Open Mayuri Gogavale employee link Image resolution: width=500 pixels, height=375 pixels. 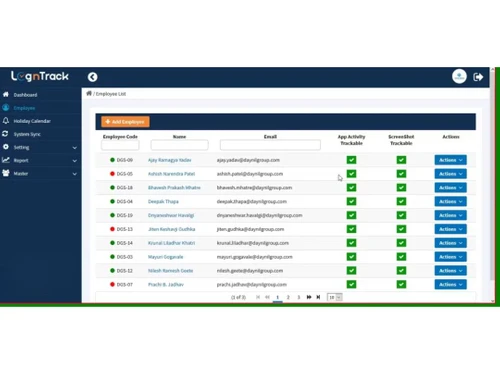165,257
